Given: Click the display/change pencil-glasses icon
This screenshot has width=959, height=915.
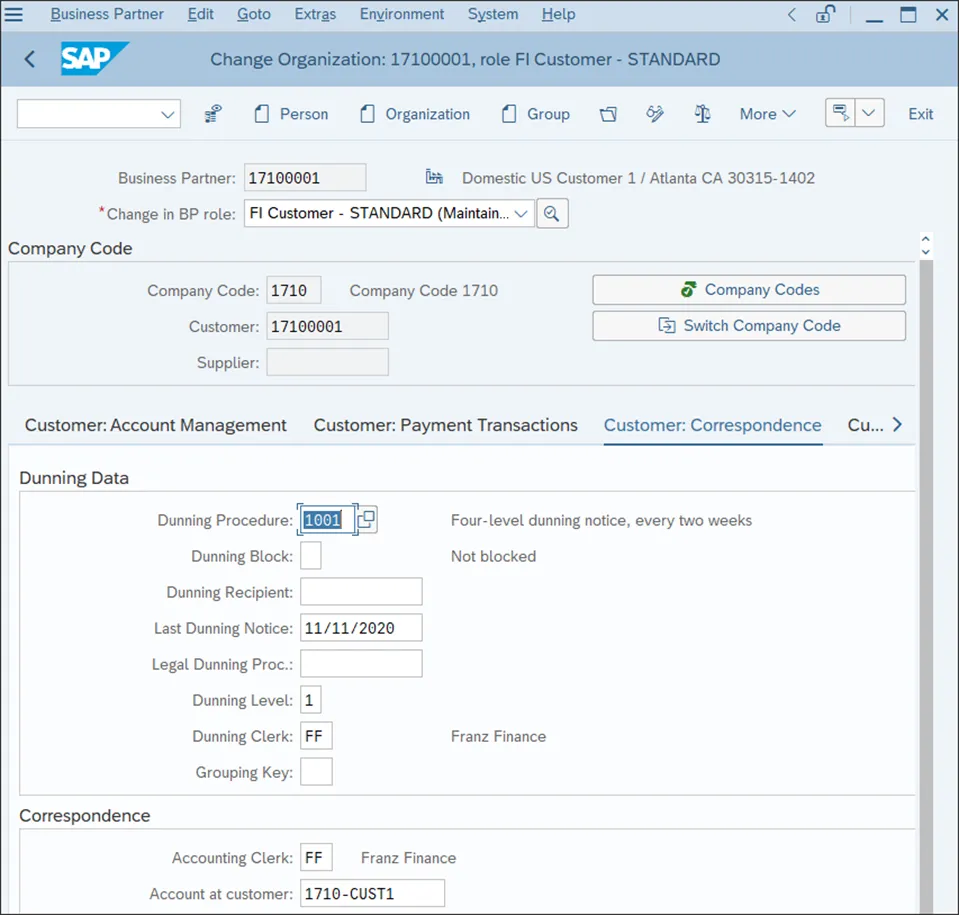Looking at the screenshot, I should [x=655, y=114].
